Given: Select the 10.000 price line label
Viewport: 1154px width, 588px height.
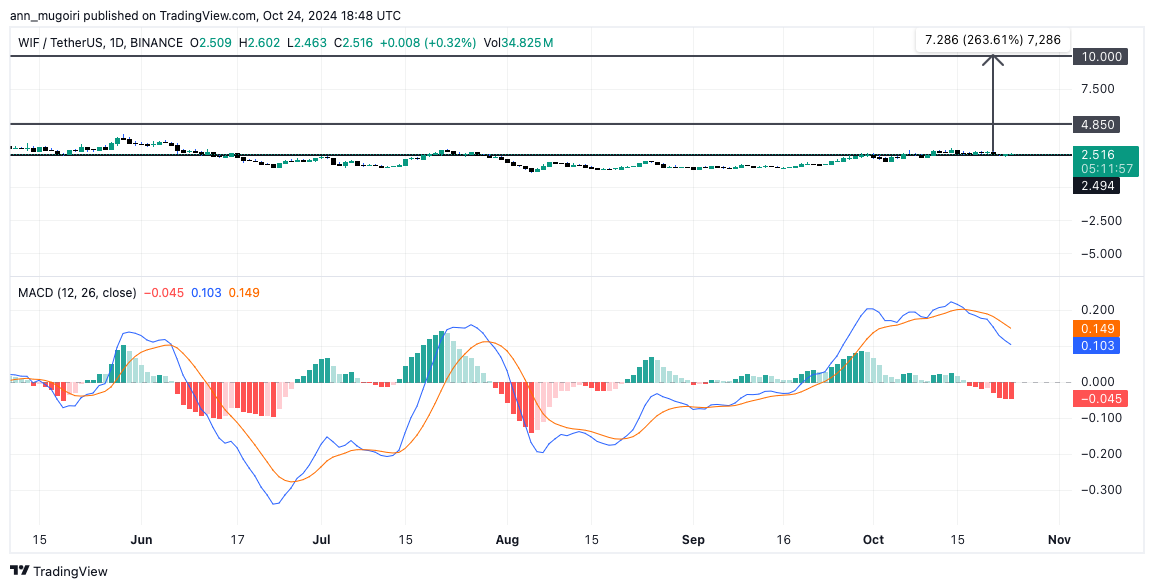Looking at the screenshot, I should tap(1099, 57).
